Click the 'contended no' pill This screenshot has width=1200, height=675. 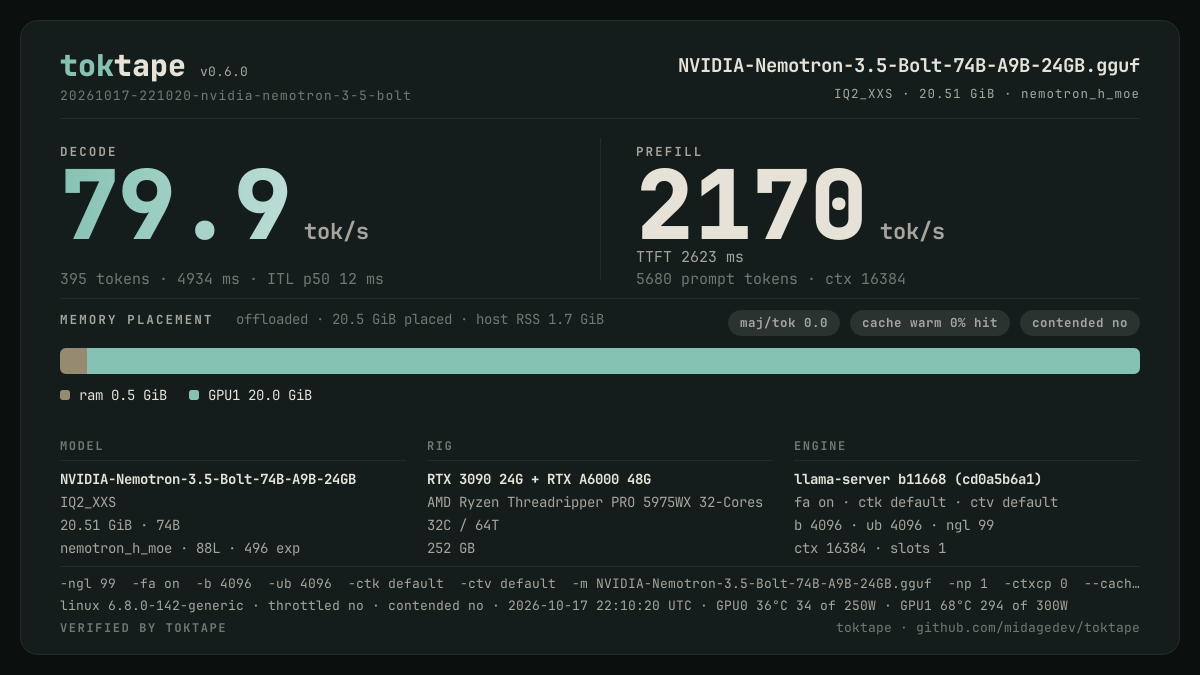1080,323
